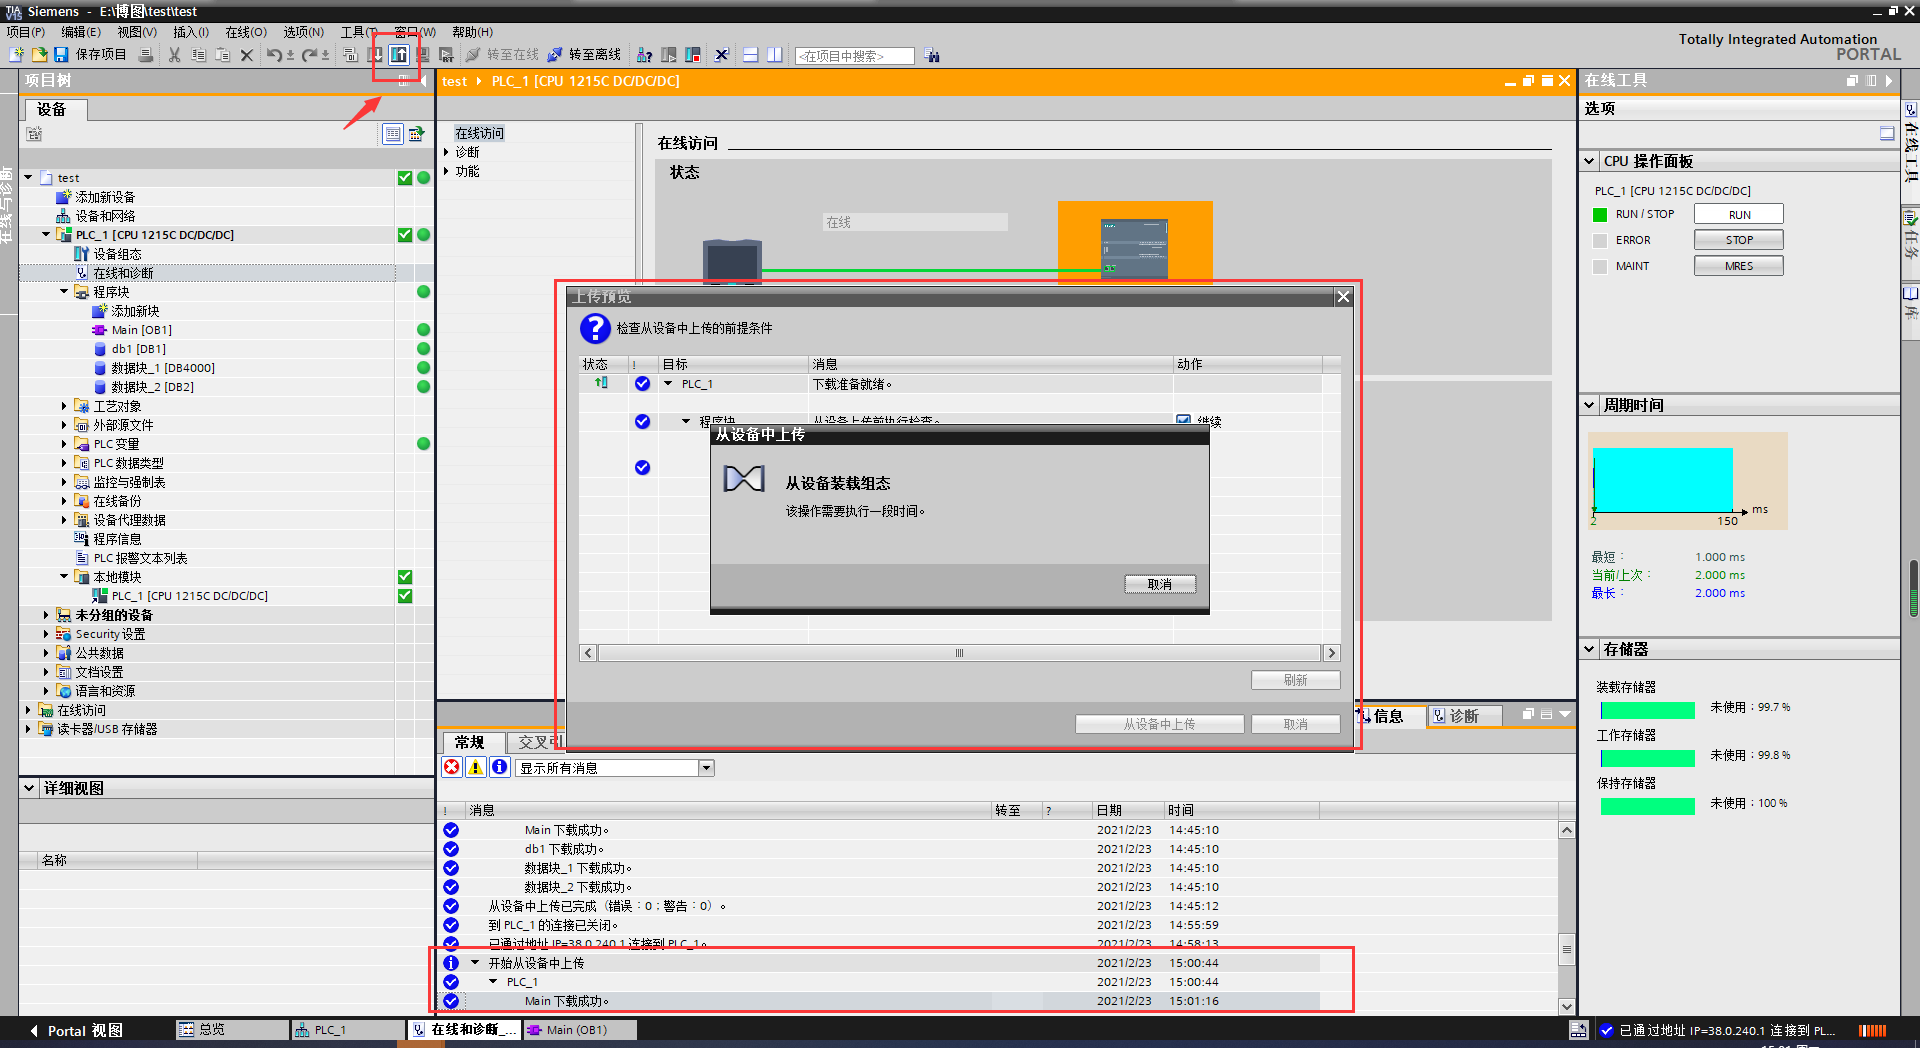Click the Split editor horizontally icon
The height and width of the screenshot is (1048, 1920).
coord(751,55)
